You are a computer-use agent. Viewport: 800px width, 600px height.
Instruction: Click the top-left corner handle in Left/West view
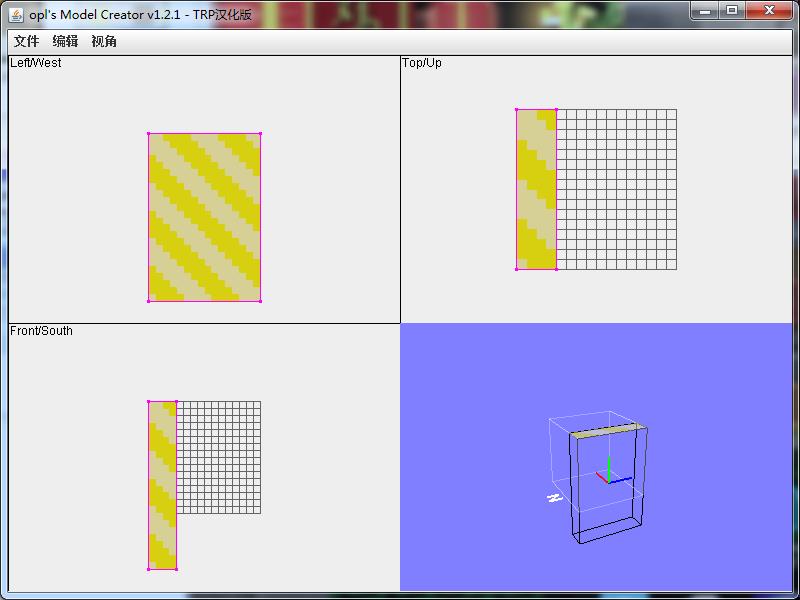tap(149, 133)
